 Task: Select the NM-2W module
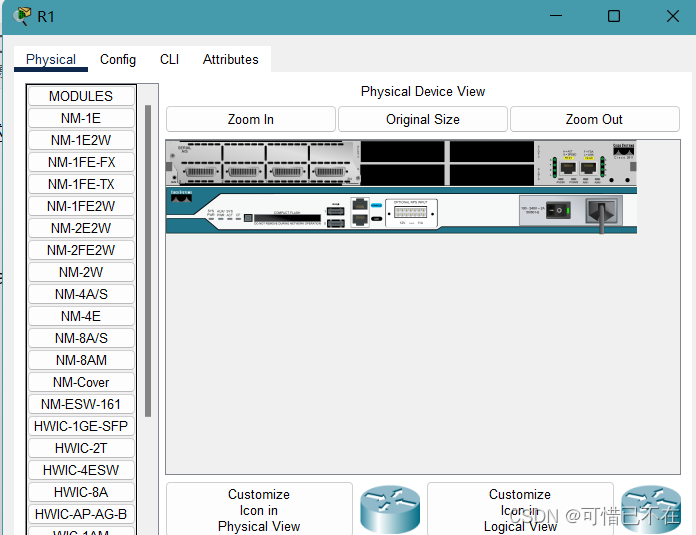(81, 272)
